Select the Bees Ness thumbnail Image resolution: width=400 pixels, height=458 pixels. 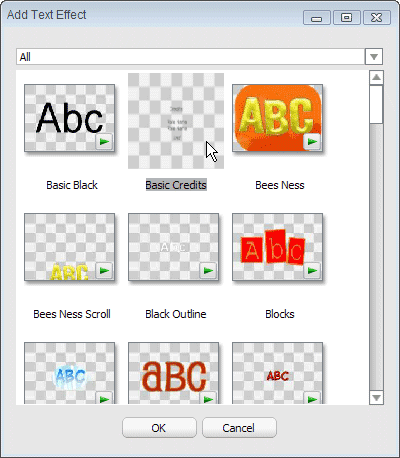278,118
